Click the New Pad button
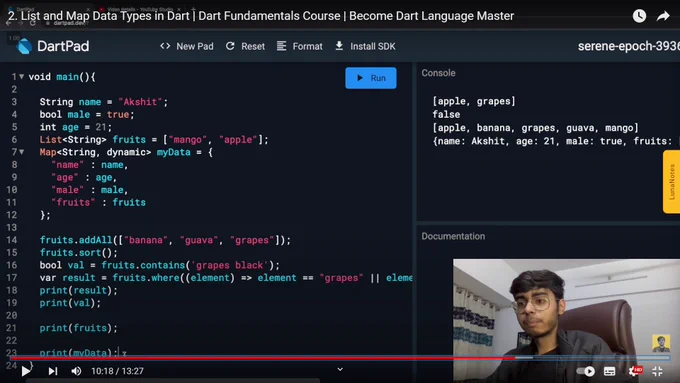 click(186, 46)
